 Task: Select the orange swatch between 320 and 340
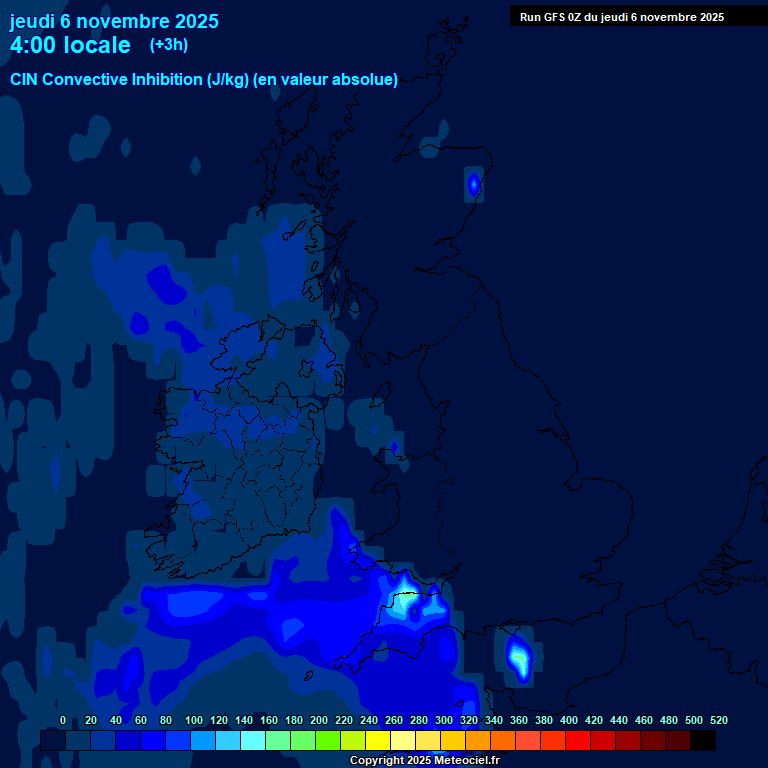(x=478, y=740)
